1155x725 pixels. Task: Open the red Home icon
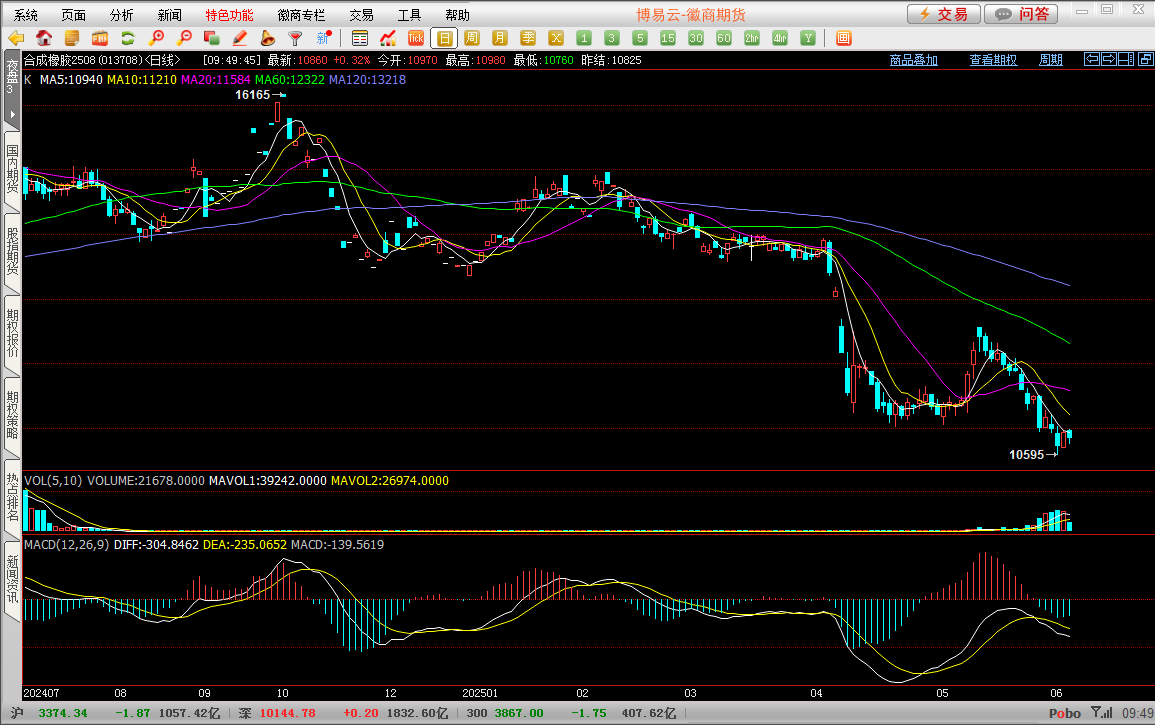coord(43,38)
